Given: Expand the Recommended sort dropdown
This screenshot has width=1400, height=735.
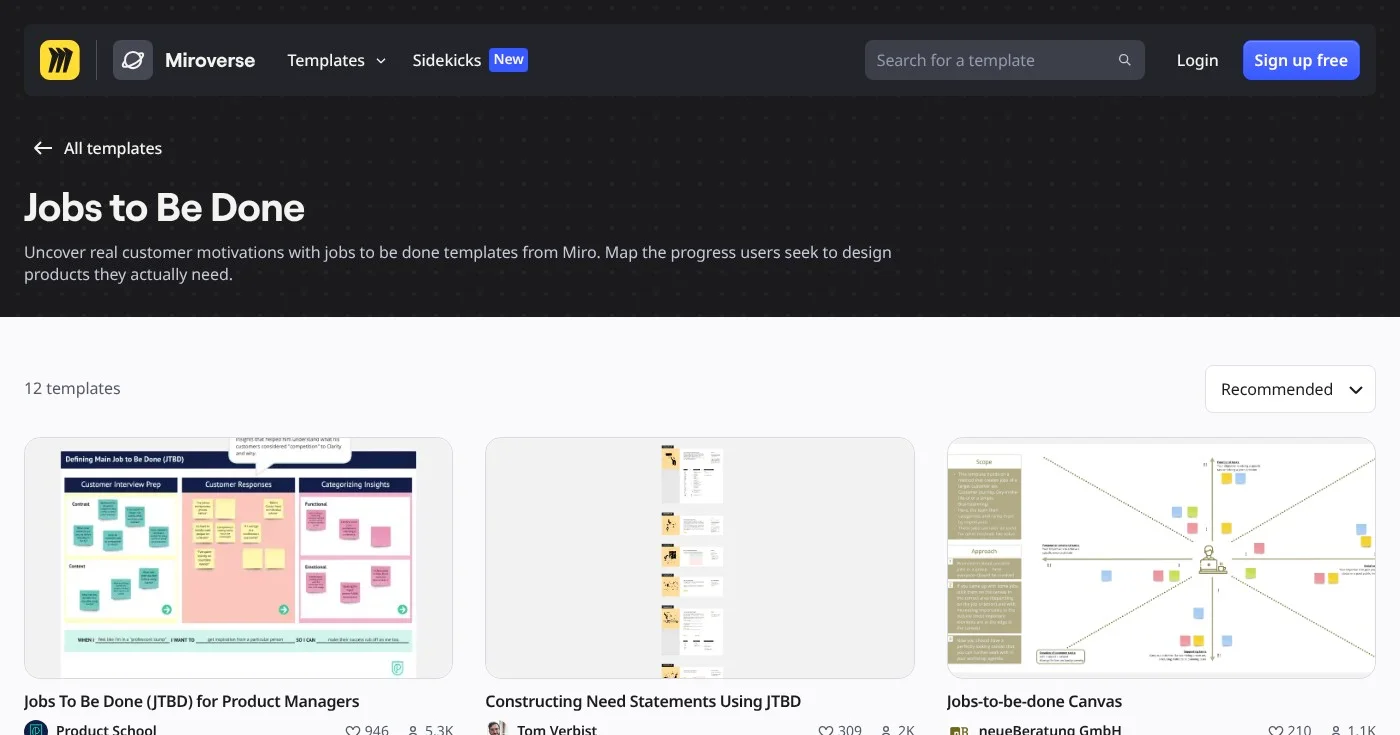Looking at the screenshot, I should pos(1290,389).
